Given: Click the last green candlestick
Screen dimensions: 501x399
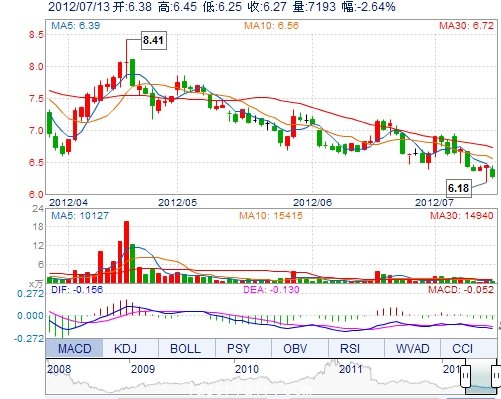Looking at the screenshot, I should (x=493, y=172).
